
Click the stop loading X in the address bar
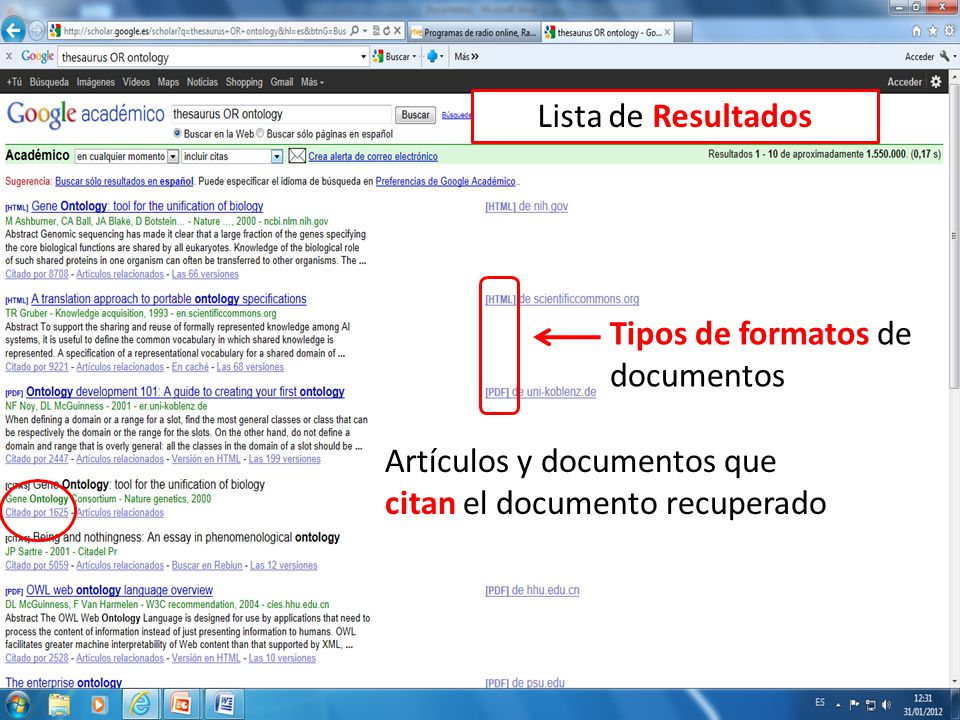point(397,31)
